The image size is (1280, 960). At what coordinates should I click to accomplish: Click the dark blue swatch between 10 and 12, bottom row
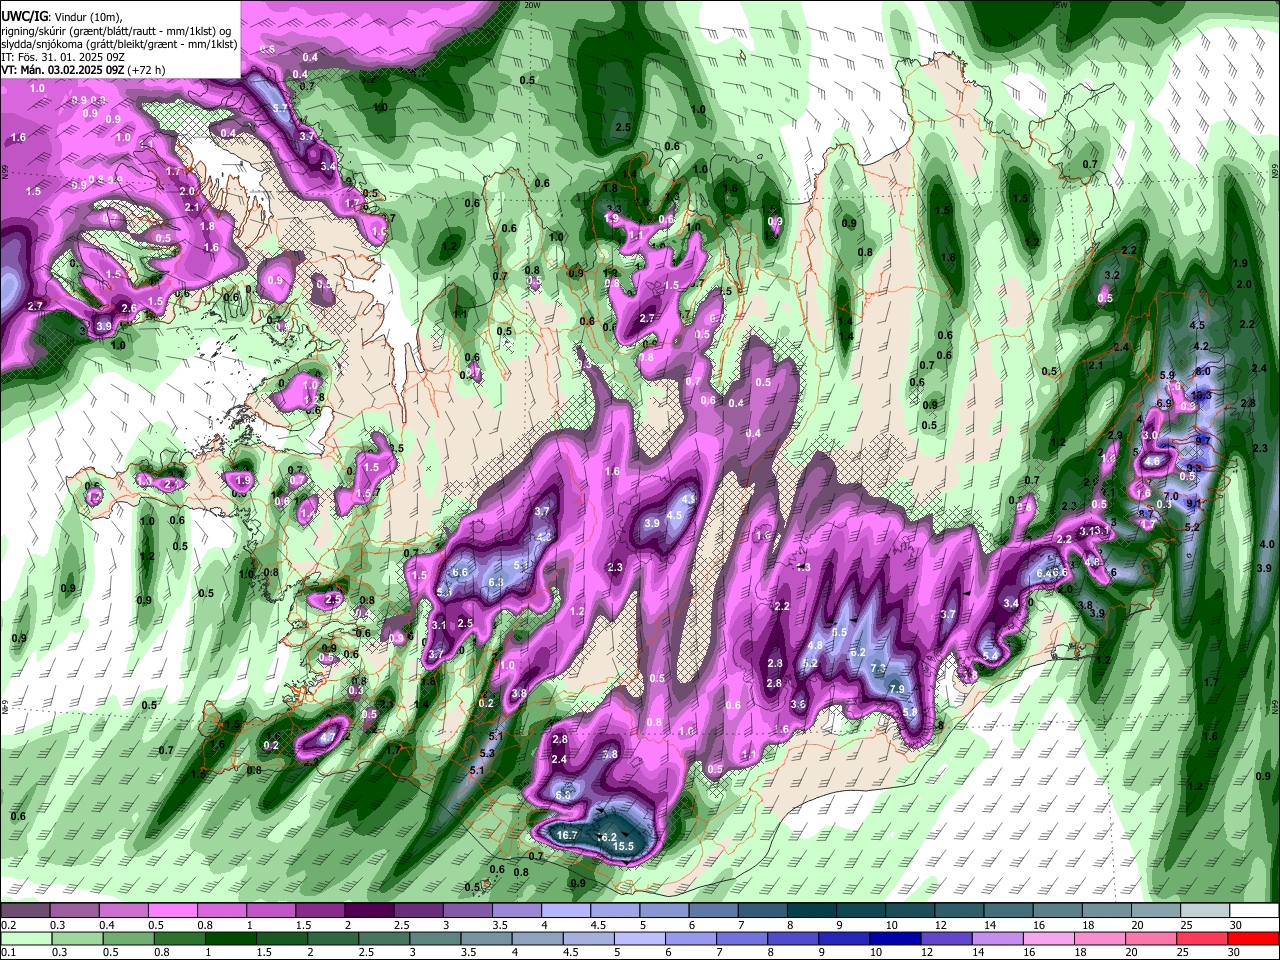(x=893, y=939)
